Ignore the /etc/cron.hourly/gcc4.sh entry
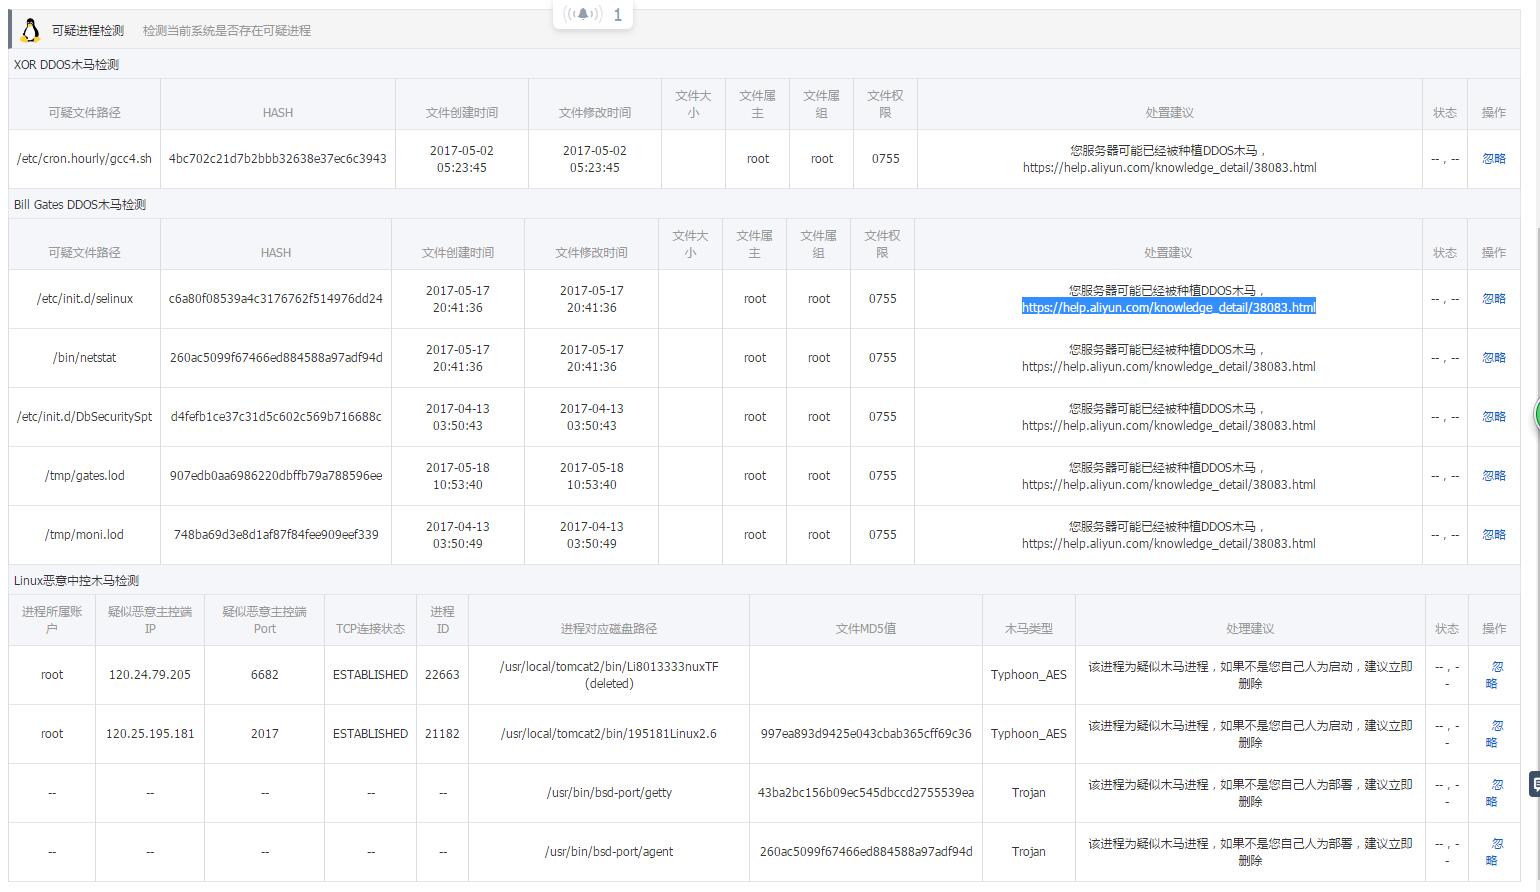The width and height of the screenshot is (1540, 892). (x=1493, y=159)
